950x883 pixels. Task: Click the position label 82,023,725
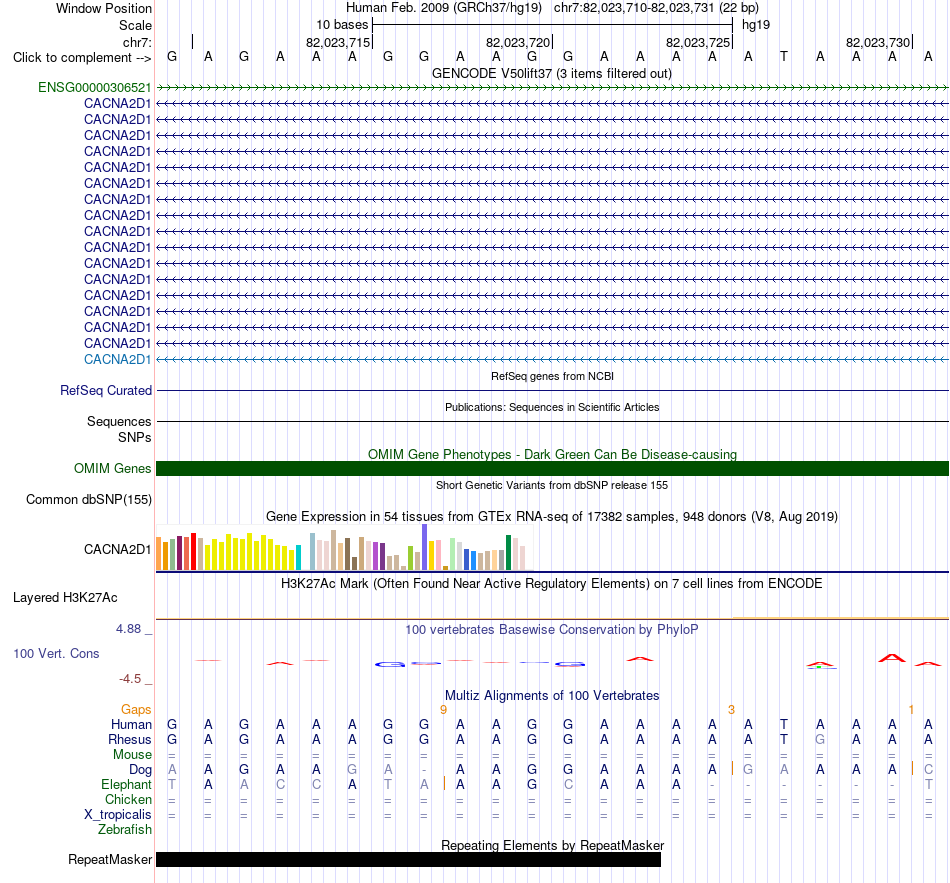(698, 42)
